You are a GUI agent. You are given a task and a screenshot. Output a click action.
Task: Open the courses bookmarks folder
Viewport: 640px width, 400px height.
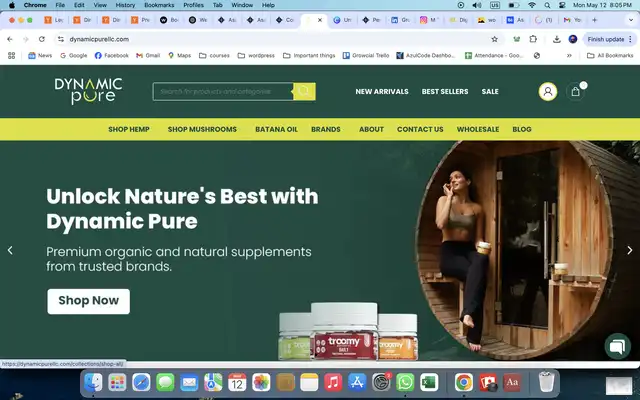coord(214,56)
